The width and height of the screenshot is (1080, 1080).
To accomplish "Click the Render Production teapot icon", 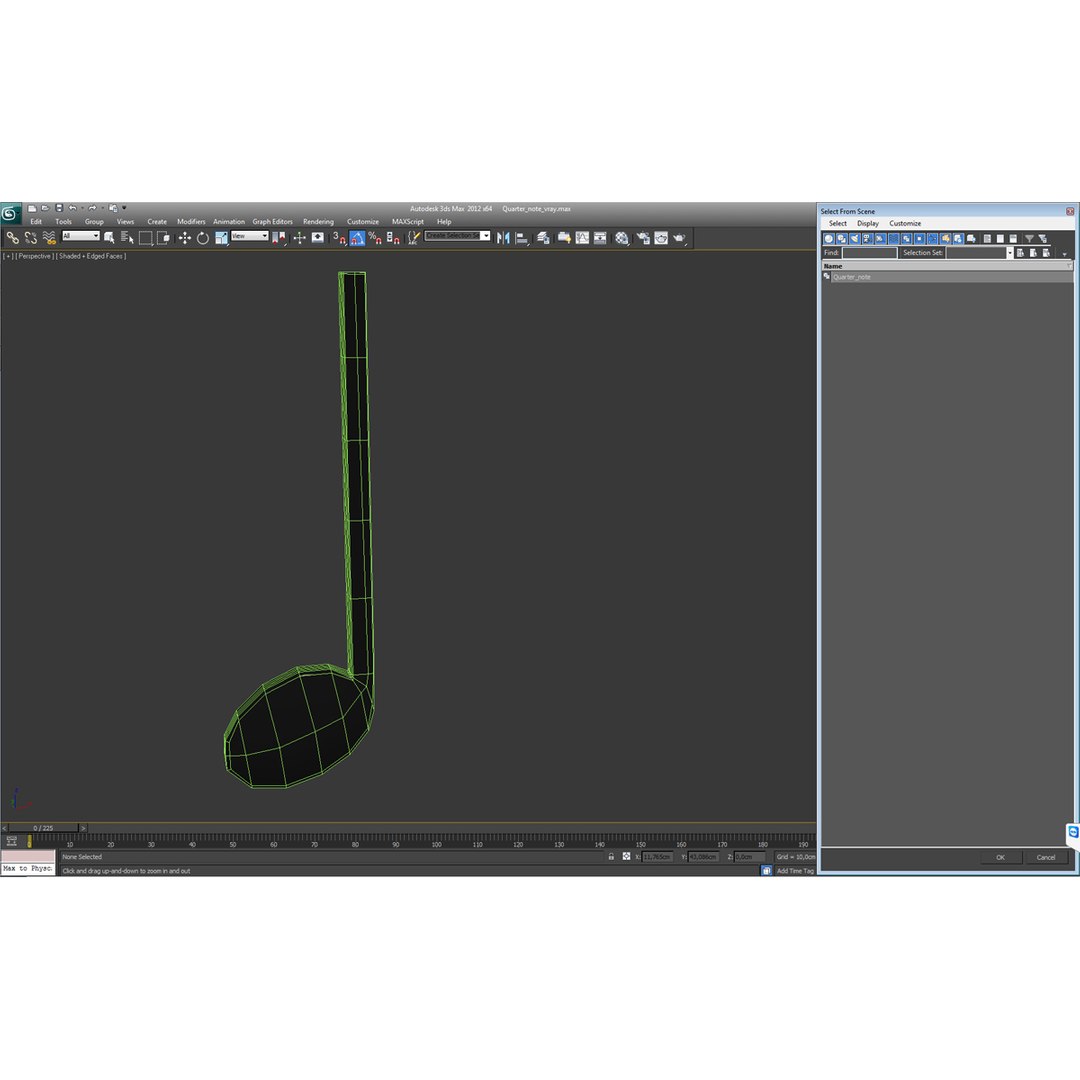I will [x=680, y=238].
